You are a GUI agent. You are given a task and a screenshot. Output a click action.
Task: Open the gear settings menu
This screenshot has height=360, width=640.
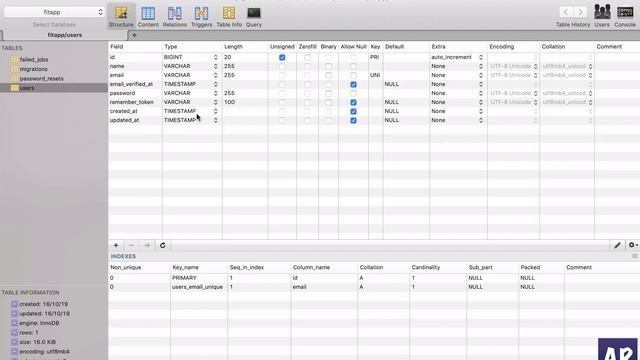[633, 245]
